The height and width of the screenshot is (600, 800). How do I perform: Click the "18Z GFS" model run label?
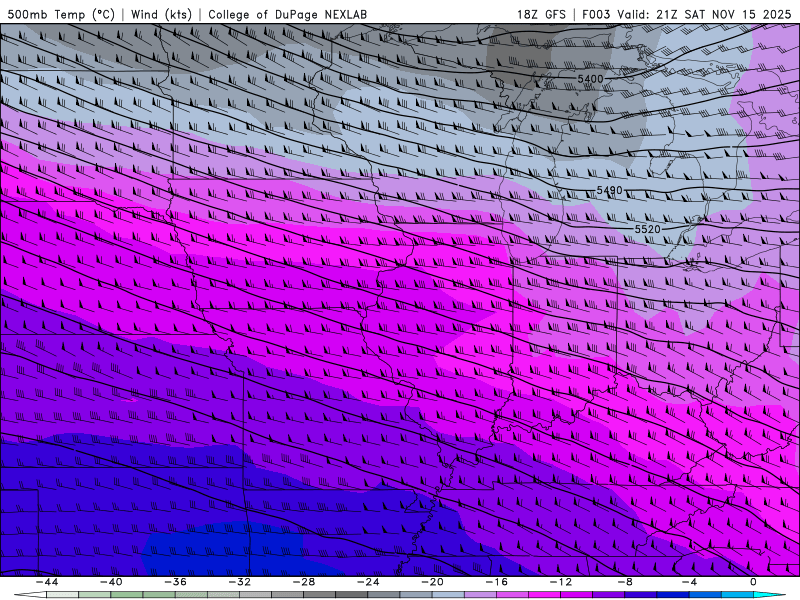click(541, 14)
